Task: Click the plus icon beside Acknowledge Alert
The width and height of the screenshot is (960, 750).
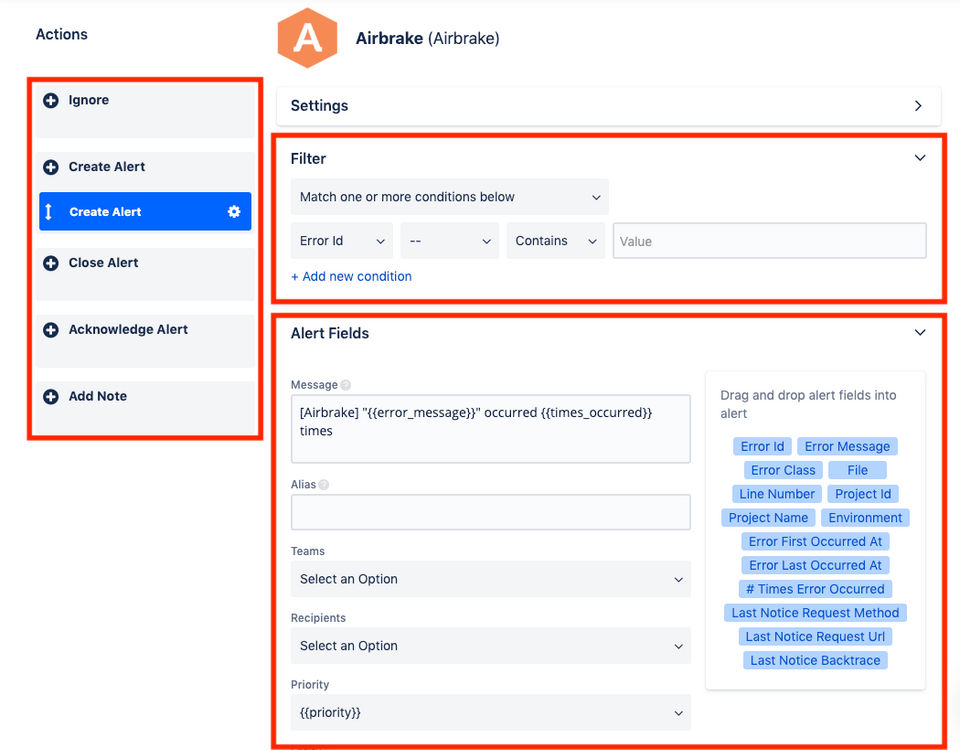Action: tap(51, 330)
